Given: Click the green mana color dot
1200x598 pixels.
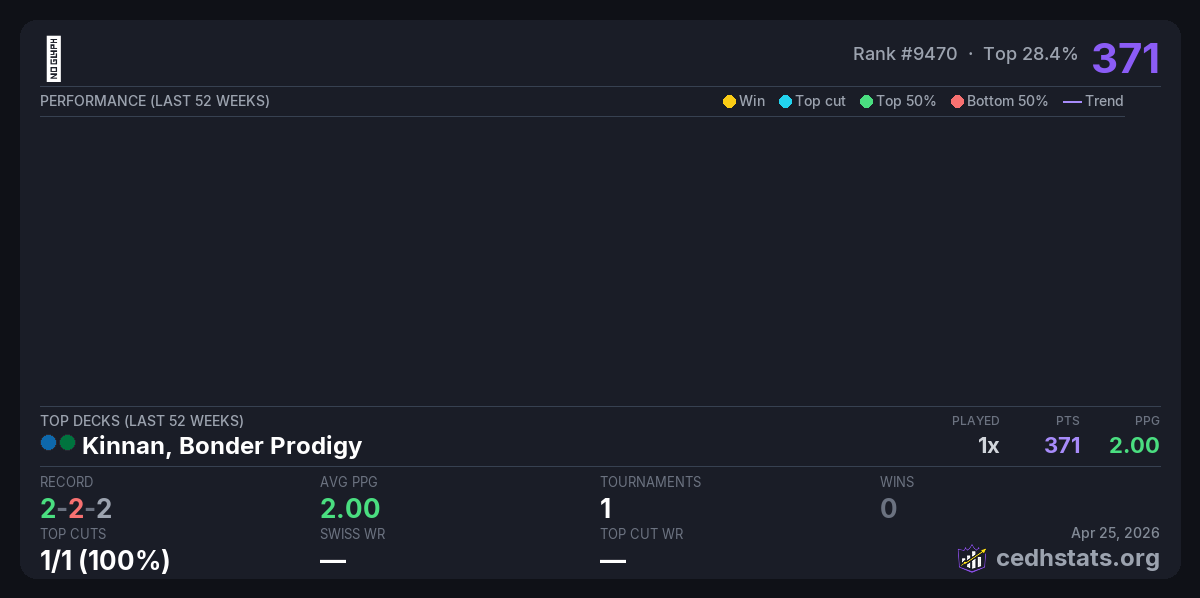Looking at the screenshot, I should (68, 443).
